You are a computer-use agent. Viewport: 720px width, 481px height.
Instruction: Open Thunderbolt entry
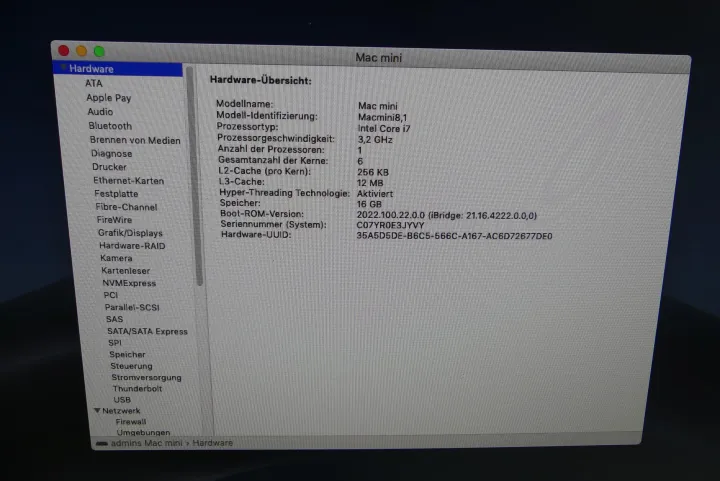point(137,388)
